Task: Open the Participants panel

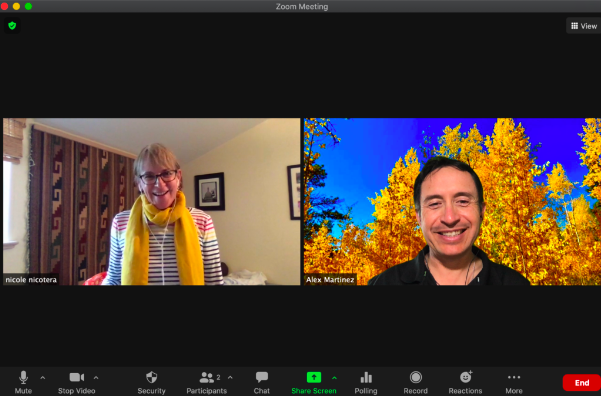Action: (207, 382)
